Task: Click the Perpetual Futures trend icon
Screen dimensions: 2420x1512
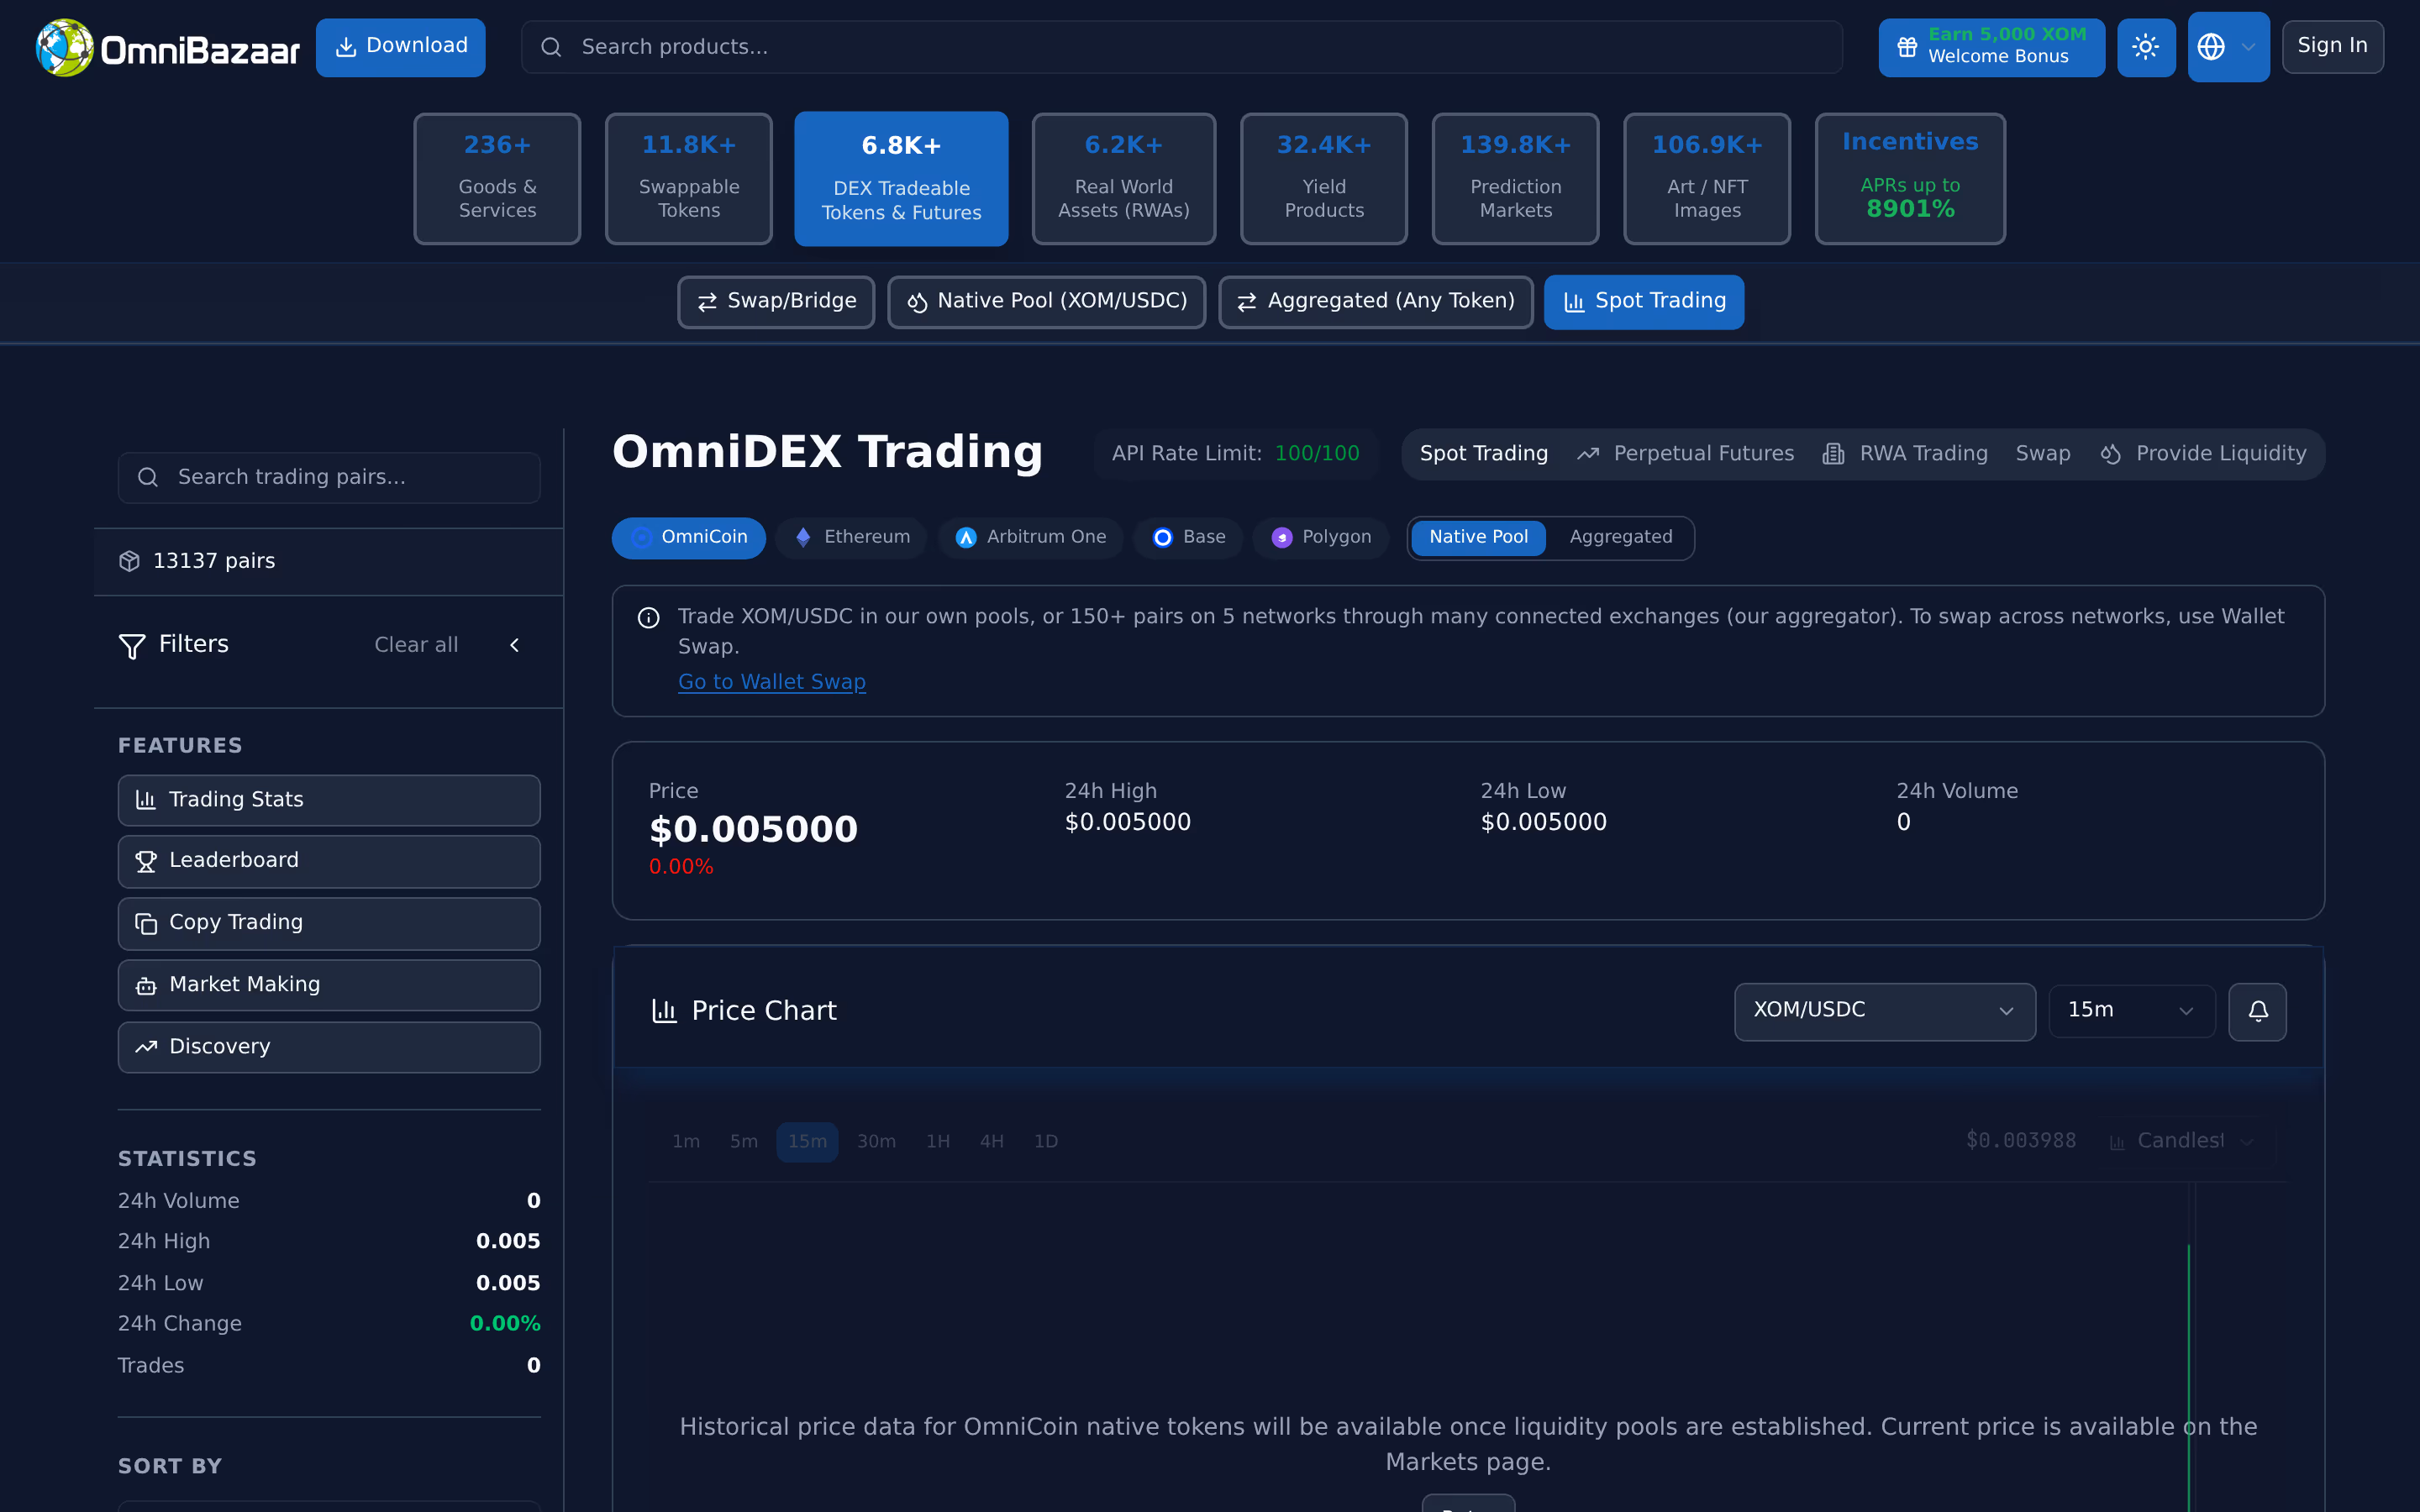Action: pos(1588,454)
